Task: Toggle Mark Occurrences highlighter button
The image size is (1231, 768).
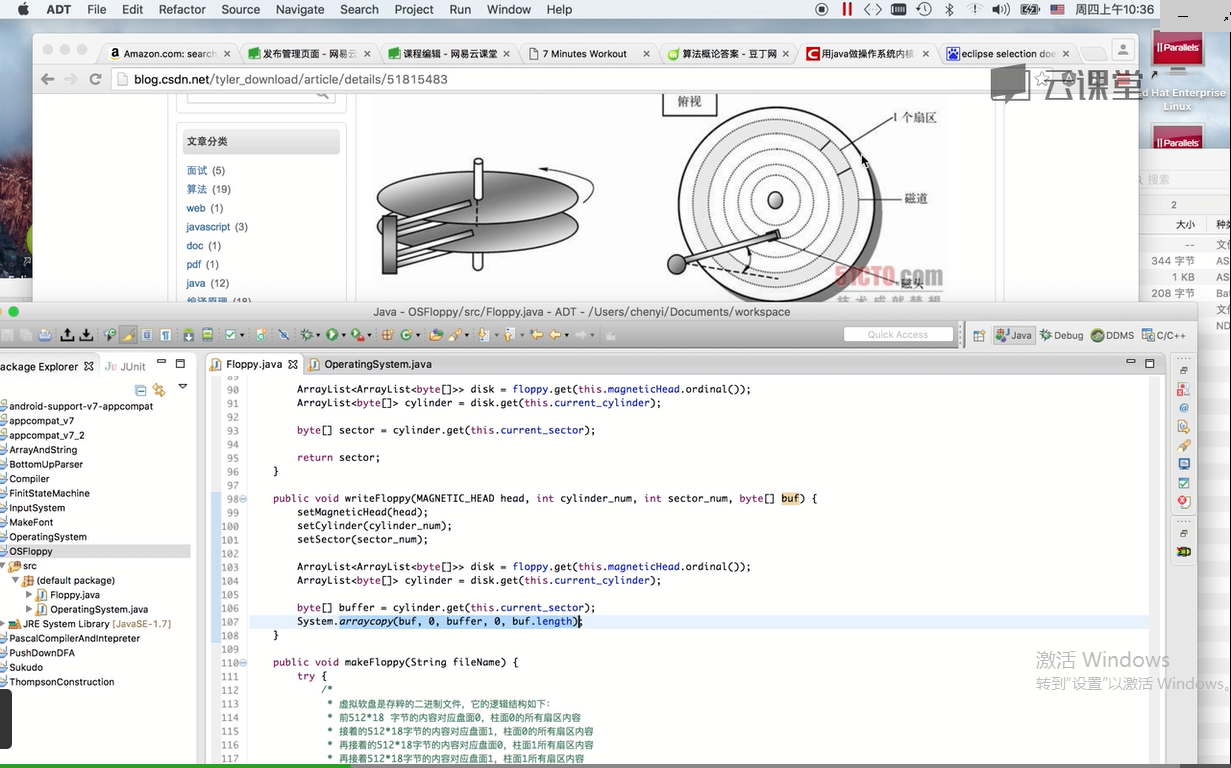Action: click(128, 335)
